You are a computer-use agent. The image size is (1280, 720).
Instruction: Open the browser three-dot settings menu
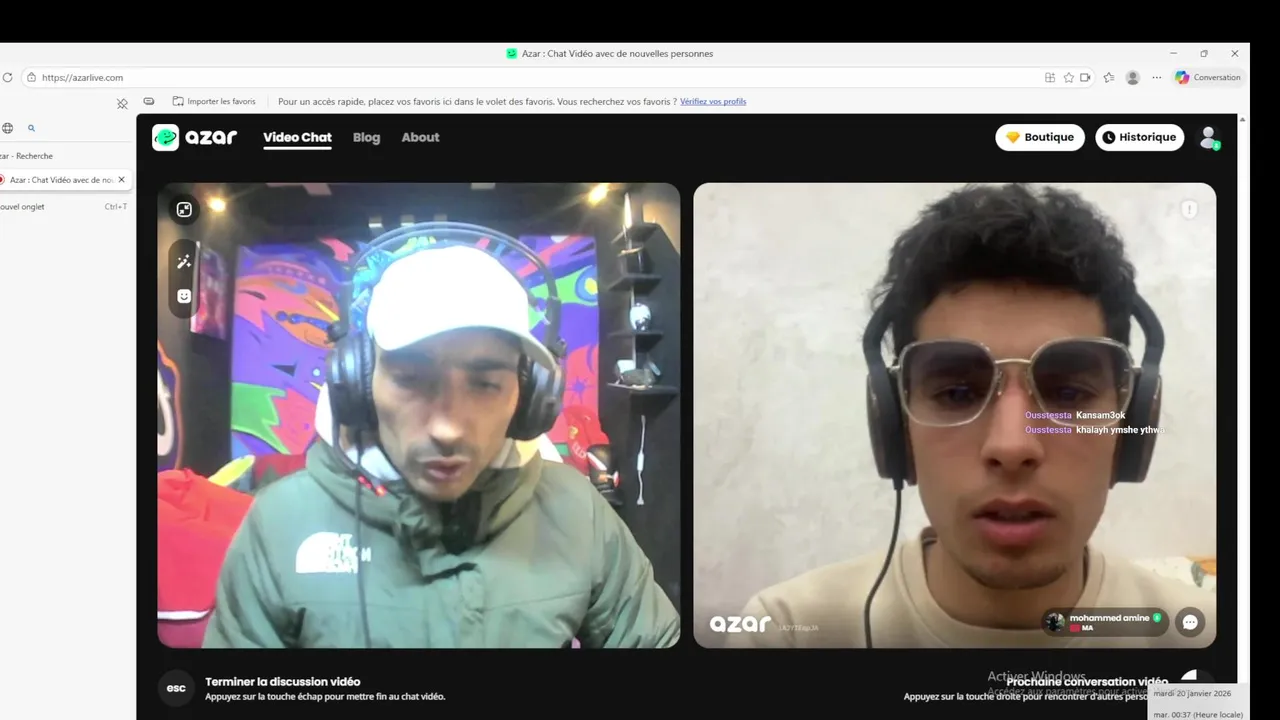click(1157, 77)
